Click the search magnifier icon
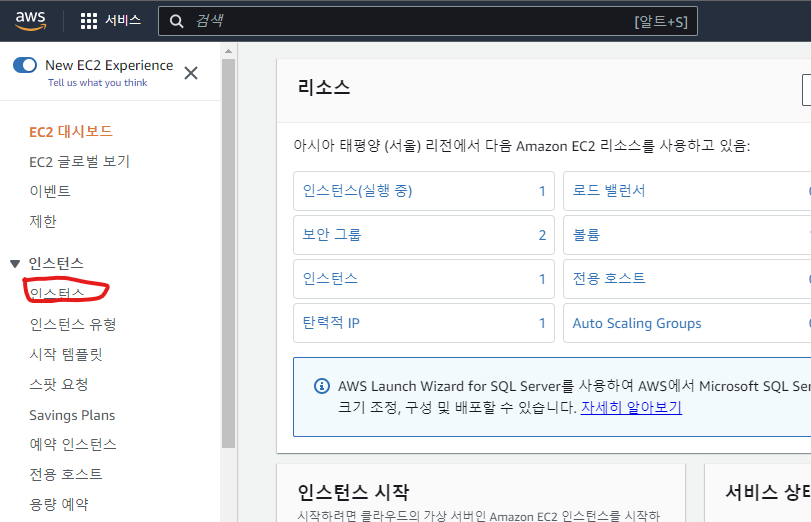Image resolution: width=811 pixels, height=522 pixels. 176,21
